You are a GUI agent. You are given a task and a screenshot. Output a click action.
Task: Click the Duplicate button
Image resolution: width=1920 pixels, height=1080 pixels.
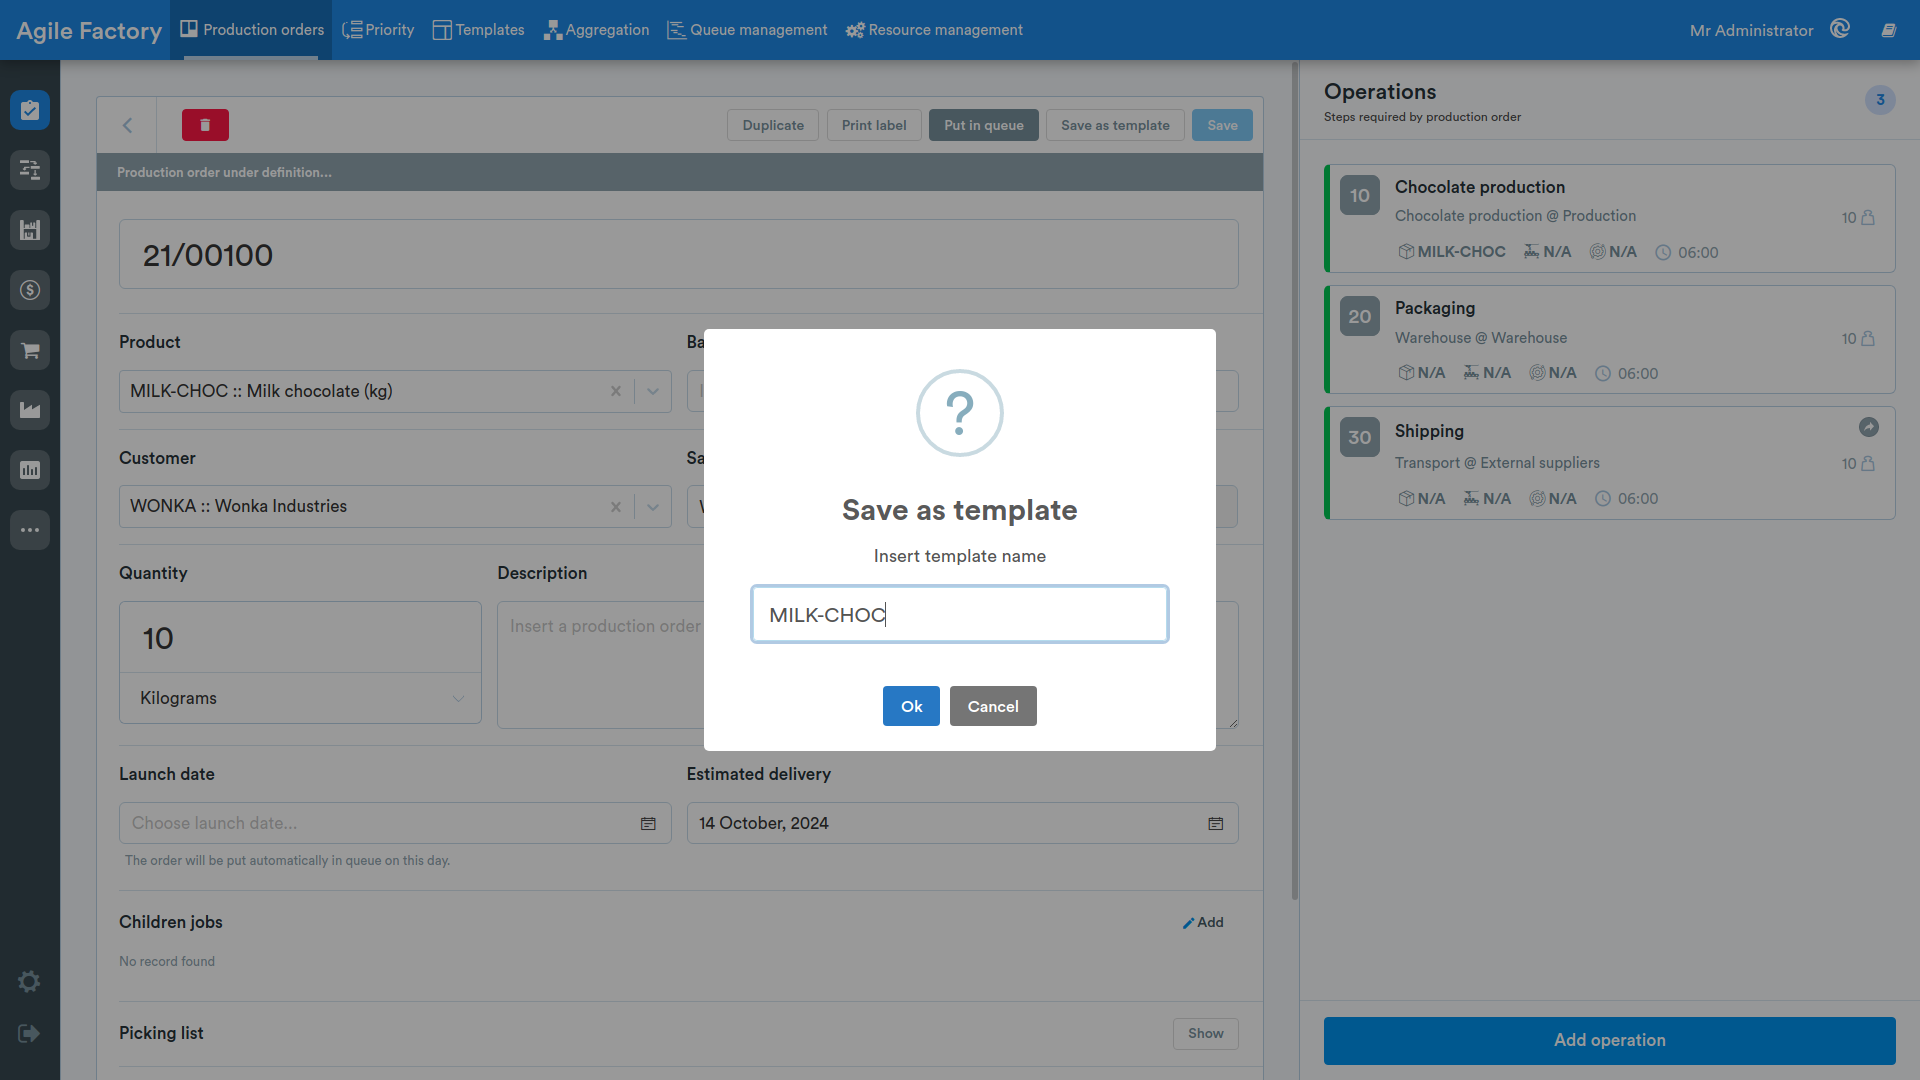(773, 125)
